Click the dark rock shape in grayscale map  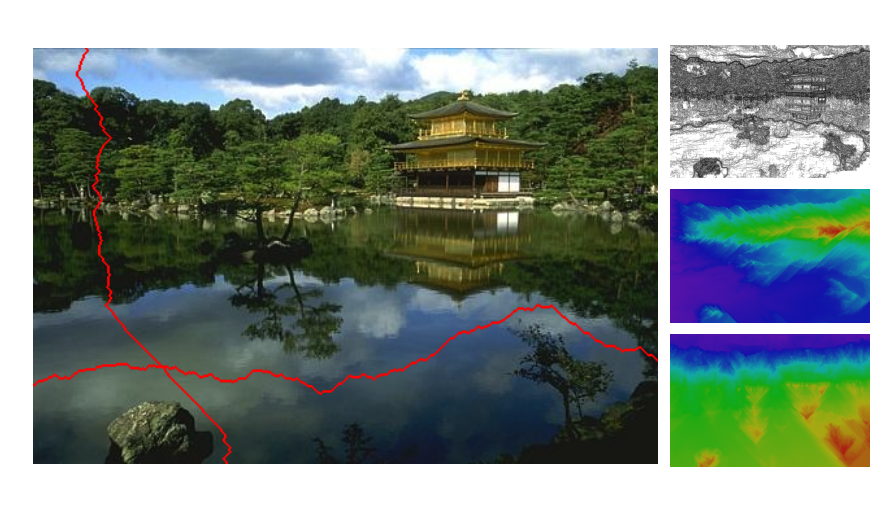coord(706,167)
